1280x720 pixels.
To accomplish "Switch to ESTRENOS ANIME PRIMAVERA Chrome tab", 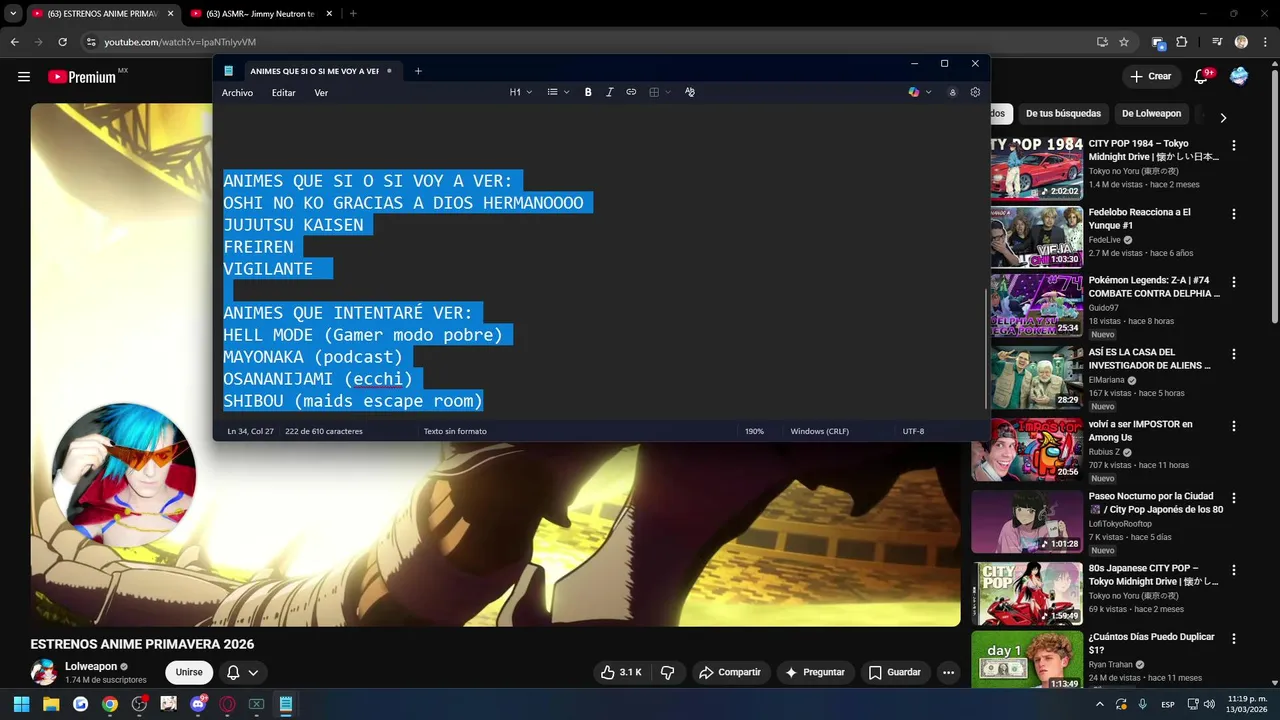I will click(102, 14).
